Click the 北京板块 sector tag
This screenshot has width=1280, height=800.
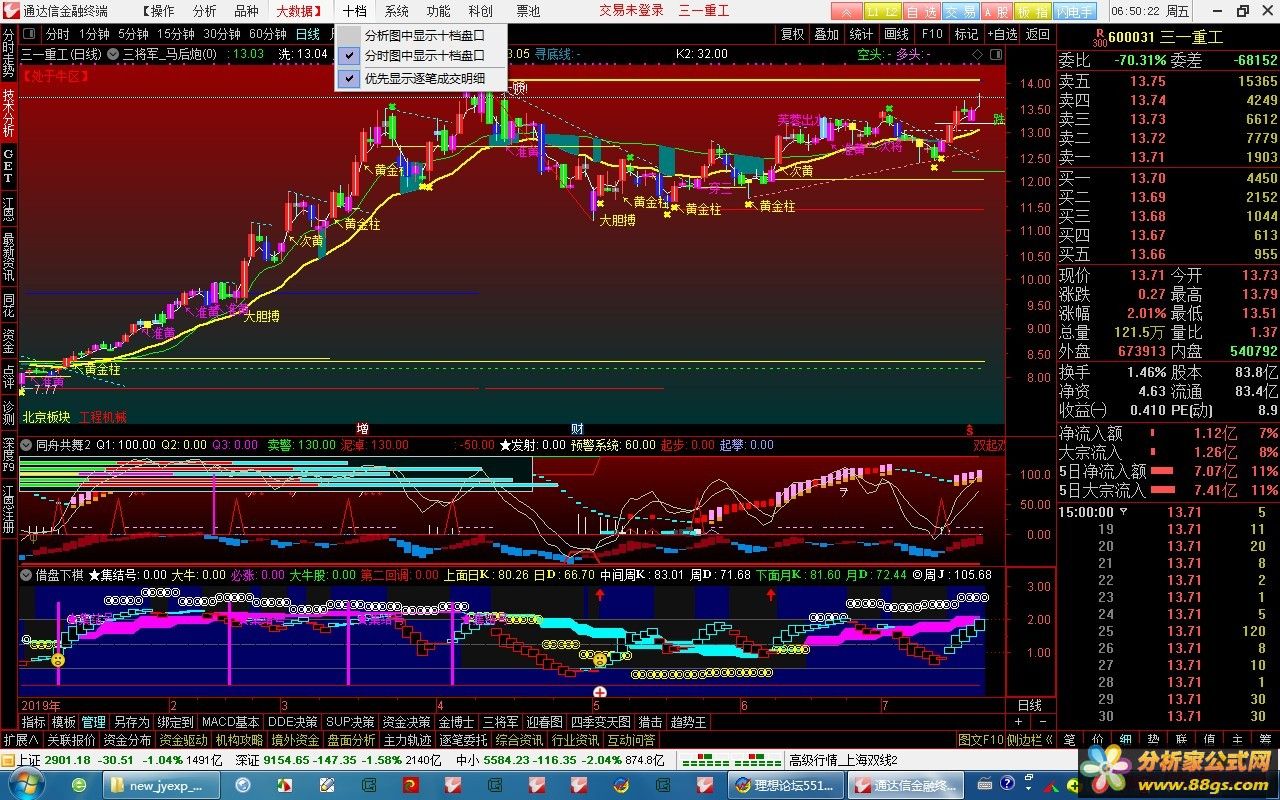pyautogui.click(x=46, y=417)
